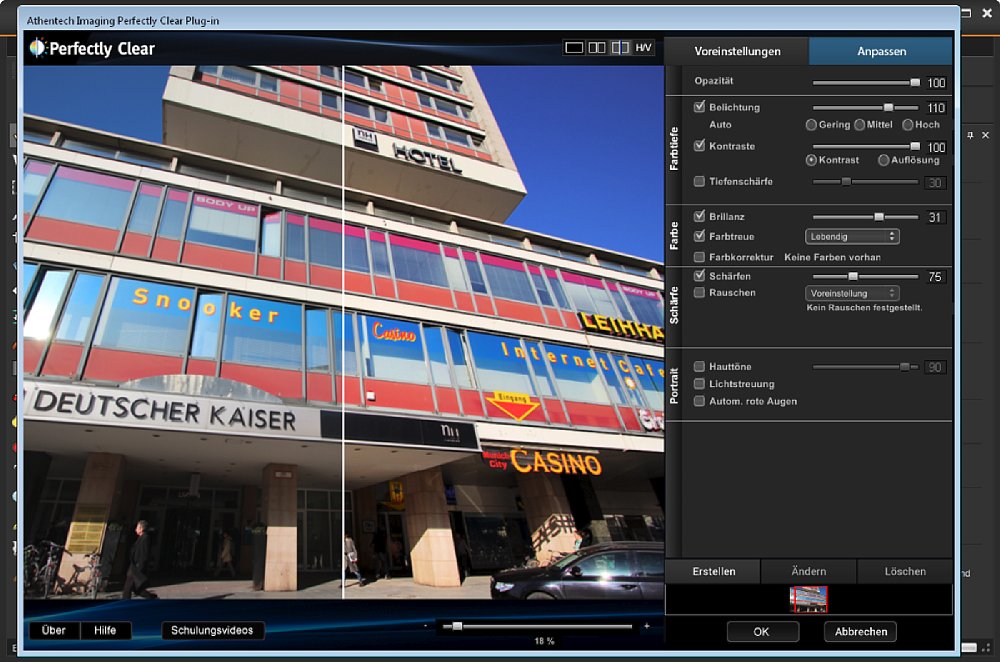Click the Erstellen preset button
1000x662 pixels.
[714, 571]
